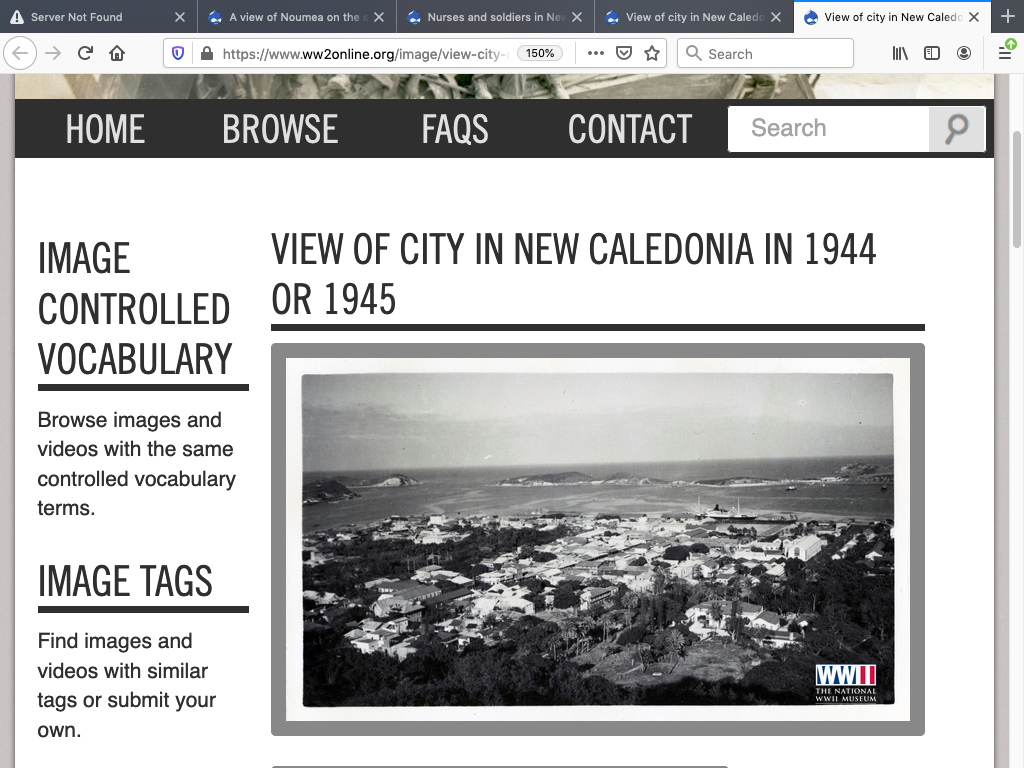The width and height of the screenshot is (1024, 768).
Task: Click the website Search input field
Action: click(x=830, y=129)
